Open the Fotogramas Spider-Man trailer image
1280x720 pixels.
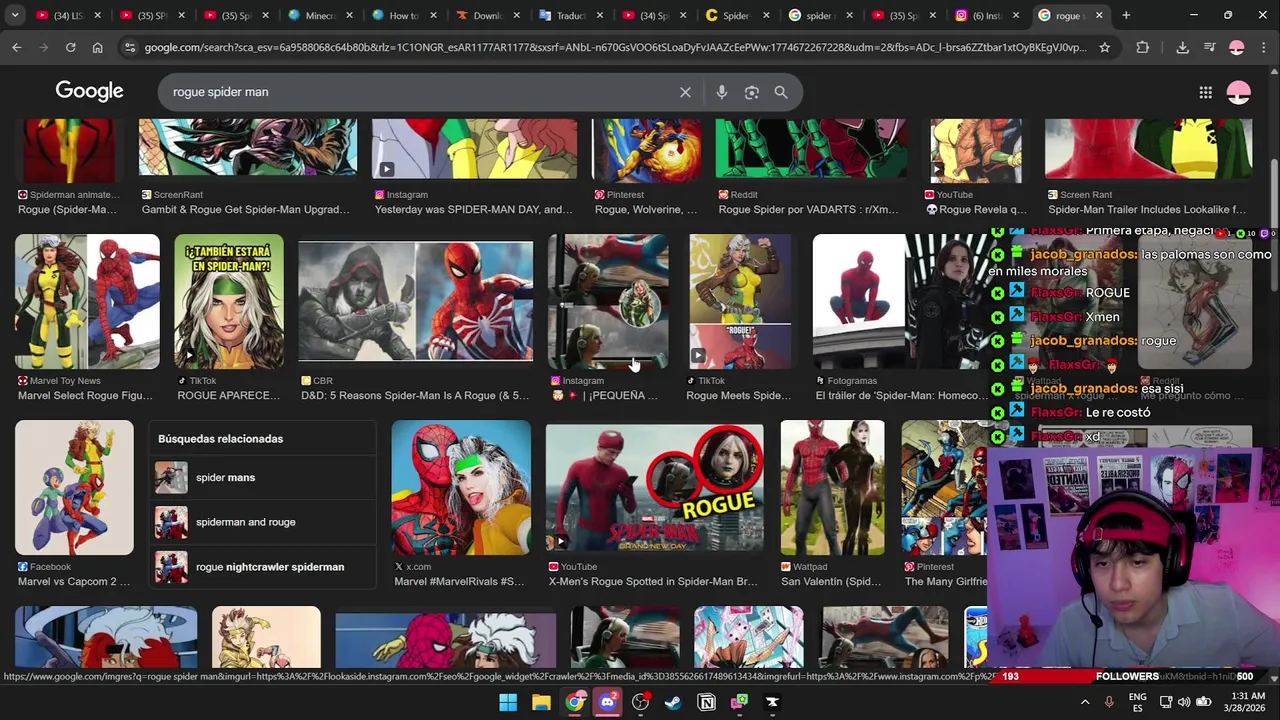pos(900,301)
